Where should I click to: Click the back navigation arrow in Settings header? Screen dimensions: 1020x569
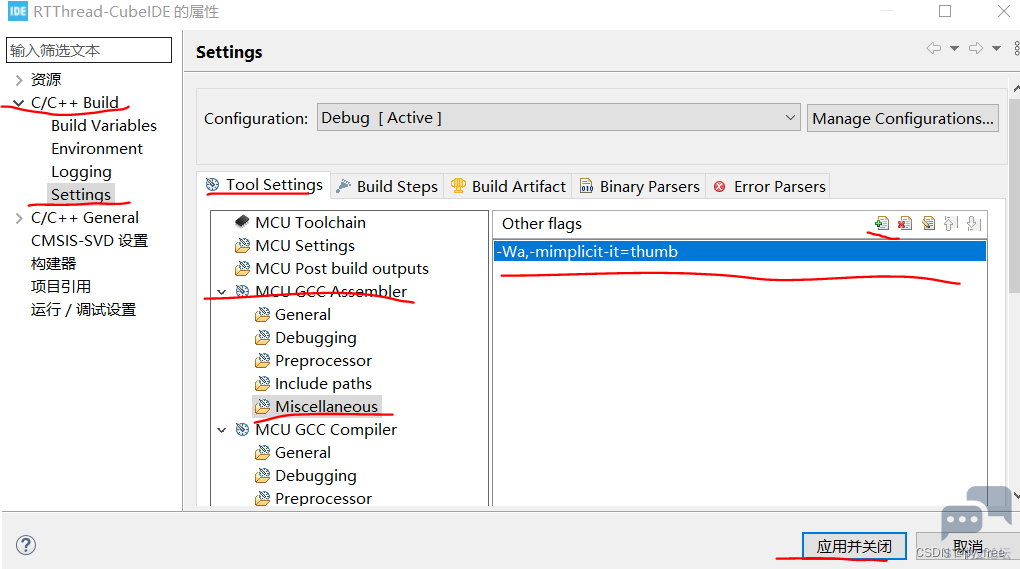(x=934, y=48)
